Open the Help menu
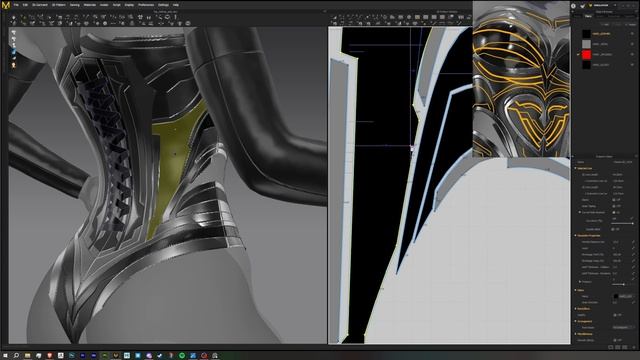The height and width of the screenshot is (360, 640). (176, 5)
